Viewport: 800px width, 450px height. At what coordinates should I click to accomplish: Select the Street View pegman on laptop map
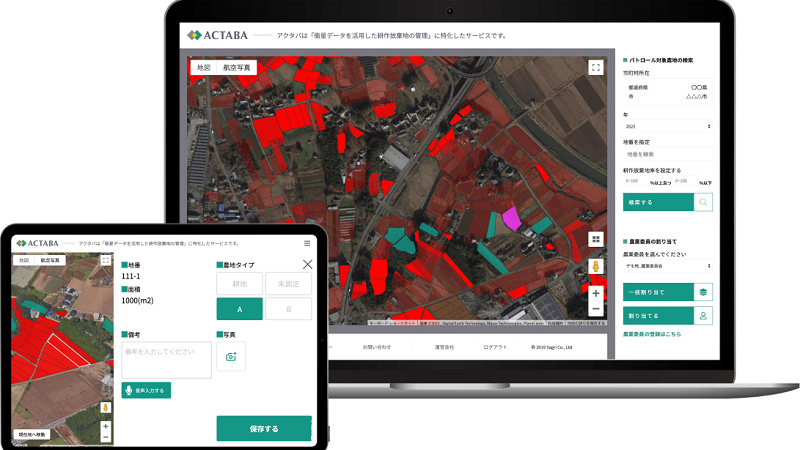tap(595, 266)
